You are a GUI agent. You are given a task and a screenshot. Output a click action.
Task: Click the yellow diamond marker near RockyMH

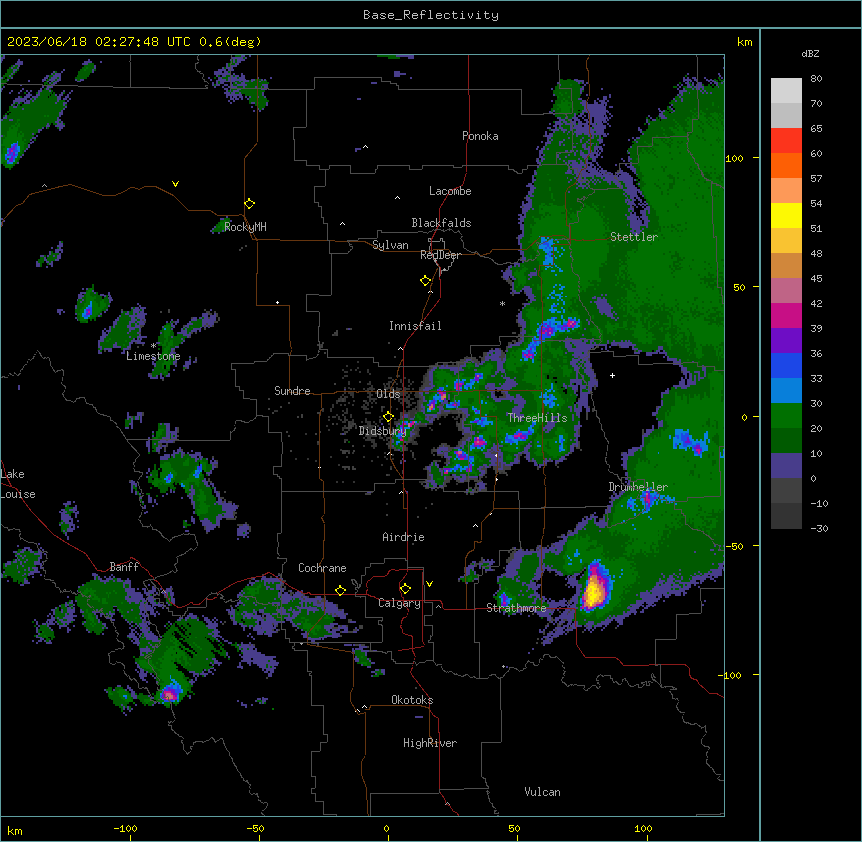coord(250,204)
